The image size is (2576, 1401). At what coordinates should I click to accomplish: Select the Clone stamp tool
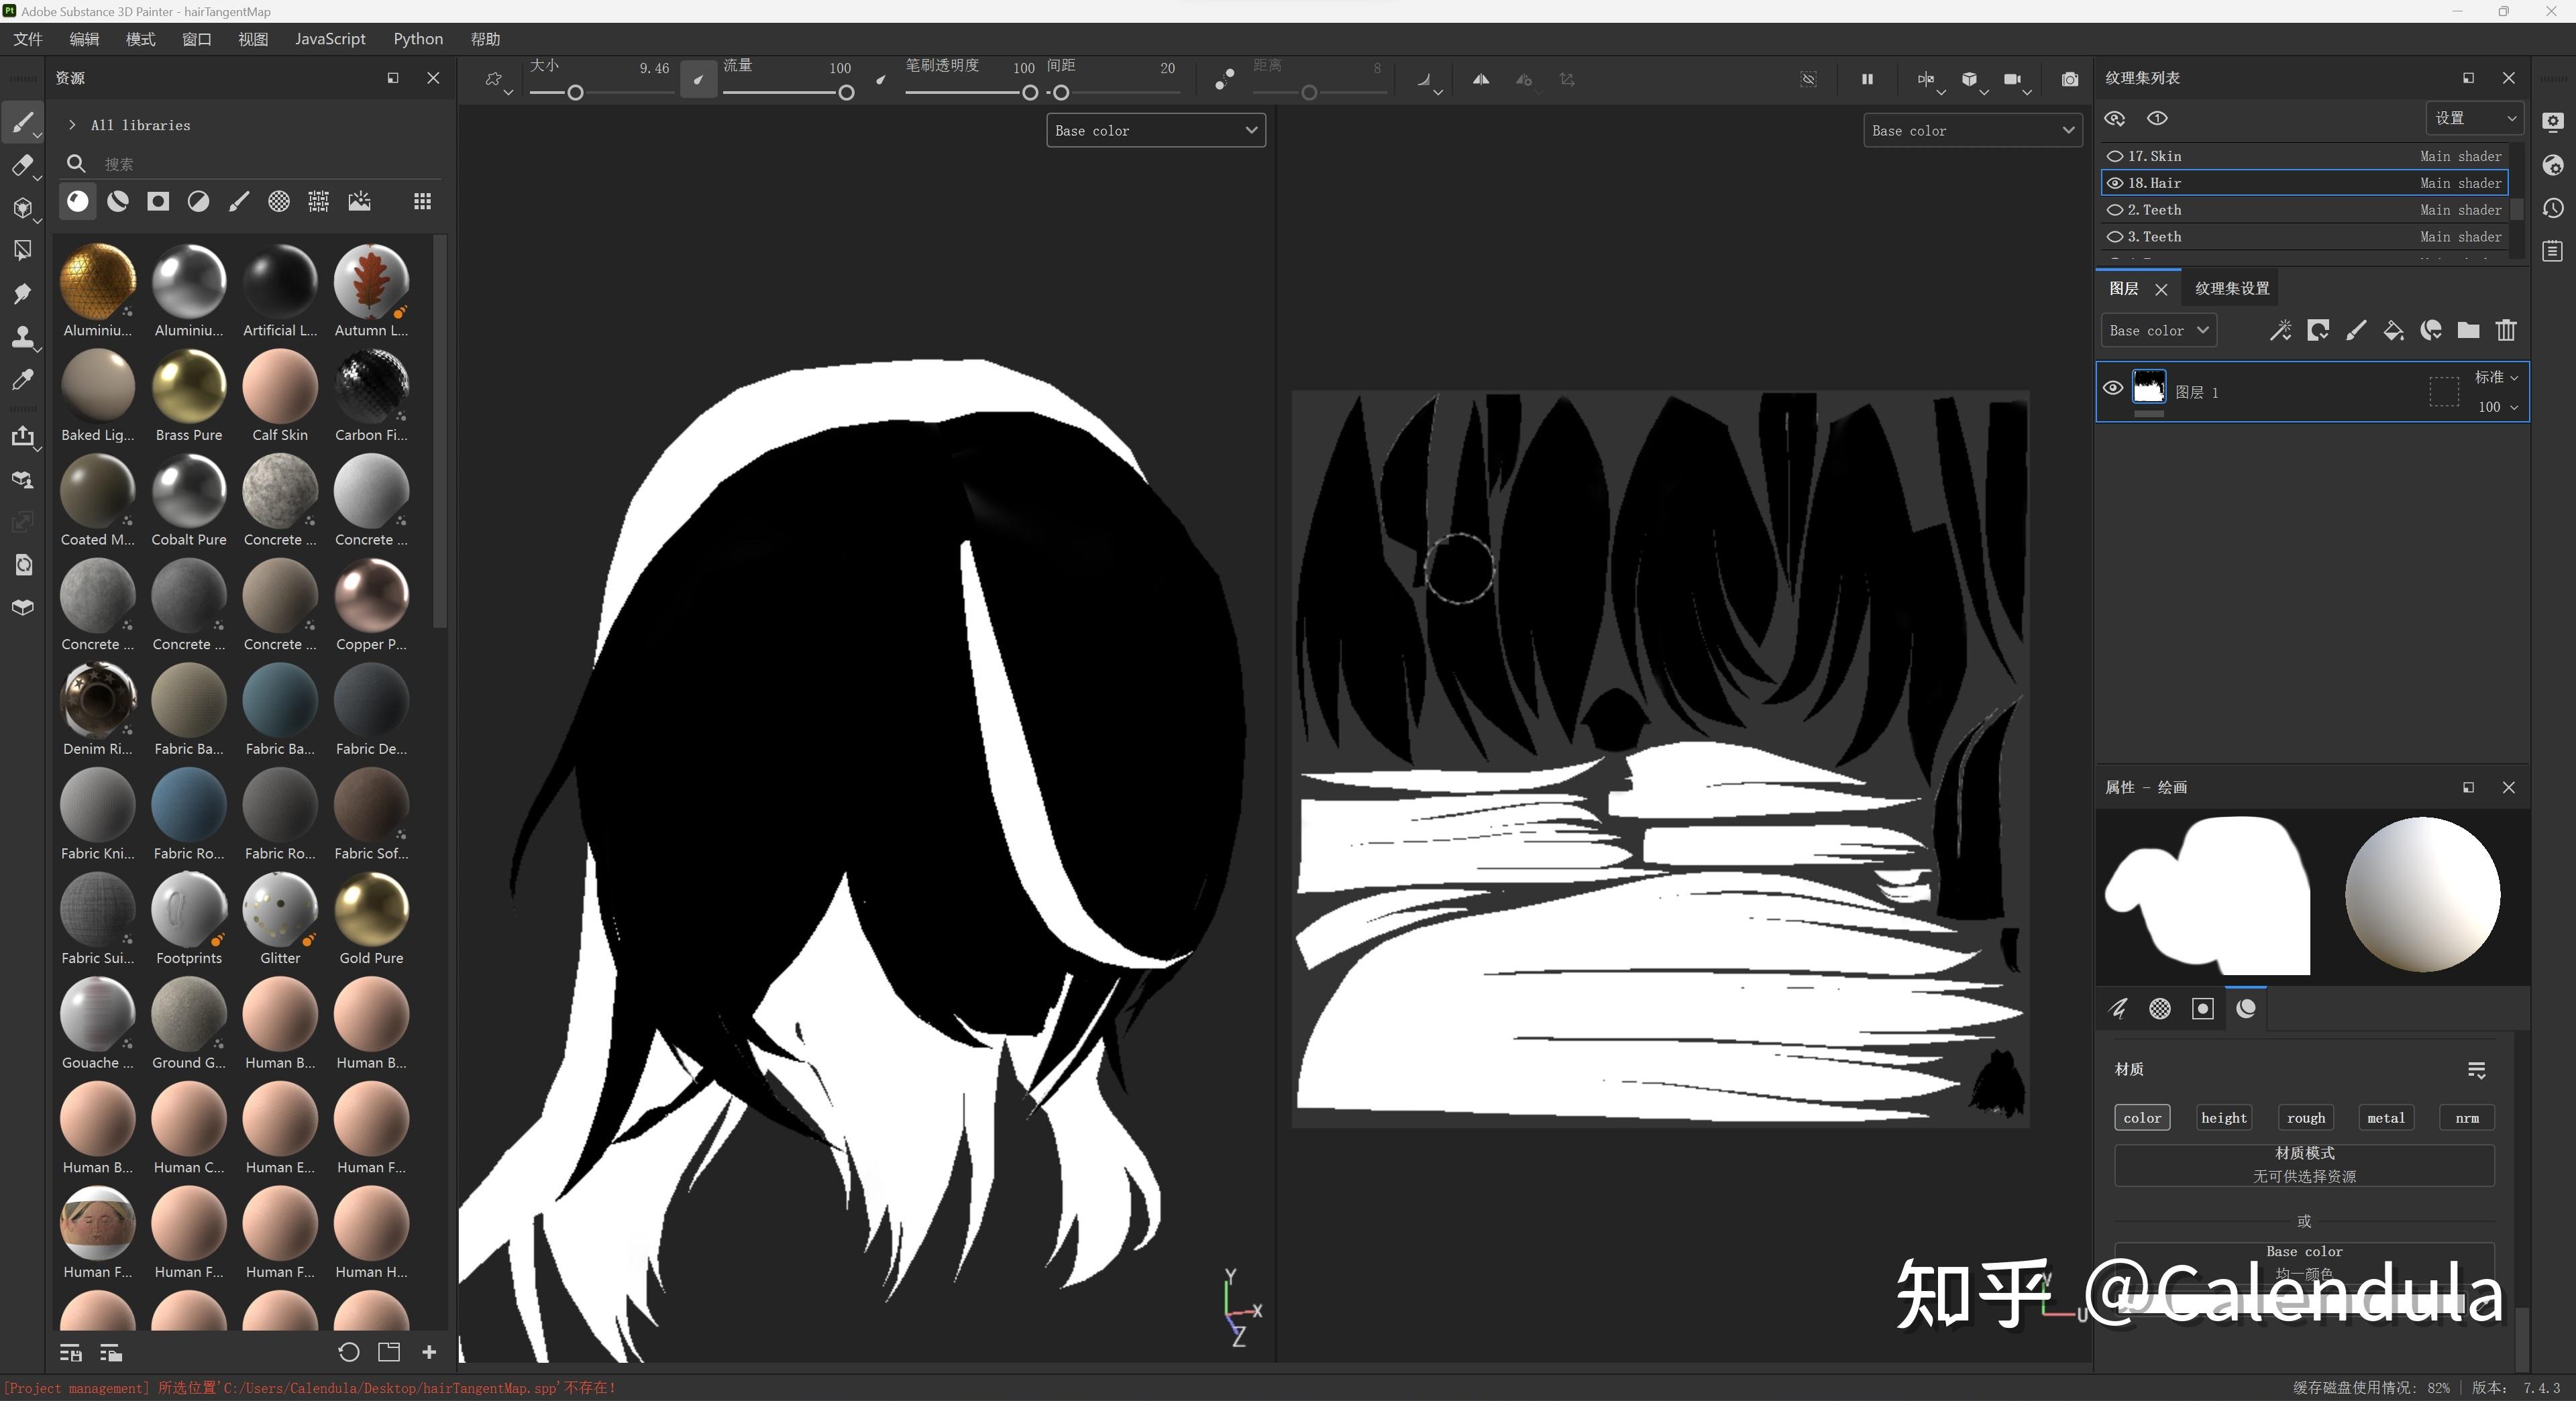click(22, 336)
